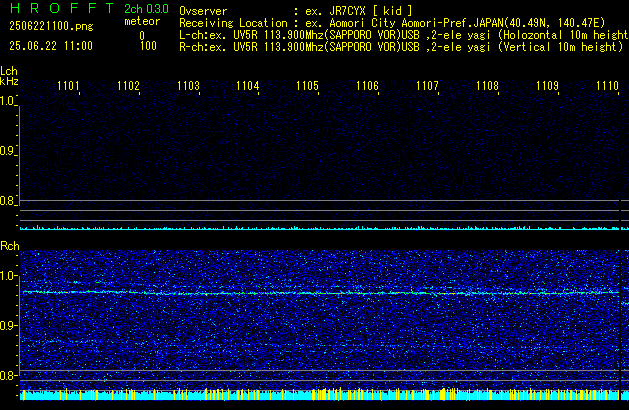Click the Lch 1.0 kHz axis label
629x410 pixels.
pyautogui.click(x=8, y=101)
